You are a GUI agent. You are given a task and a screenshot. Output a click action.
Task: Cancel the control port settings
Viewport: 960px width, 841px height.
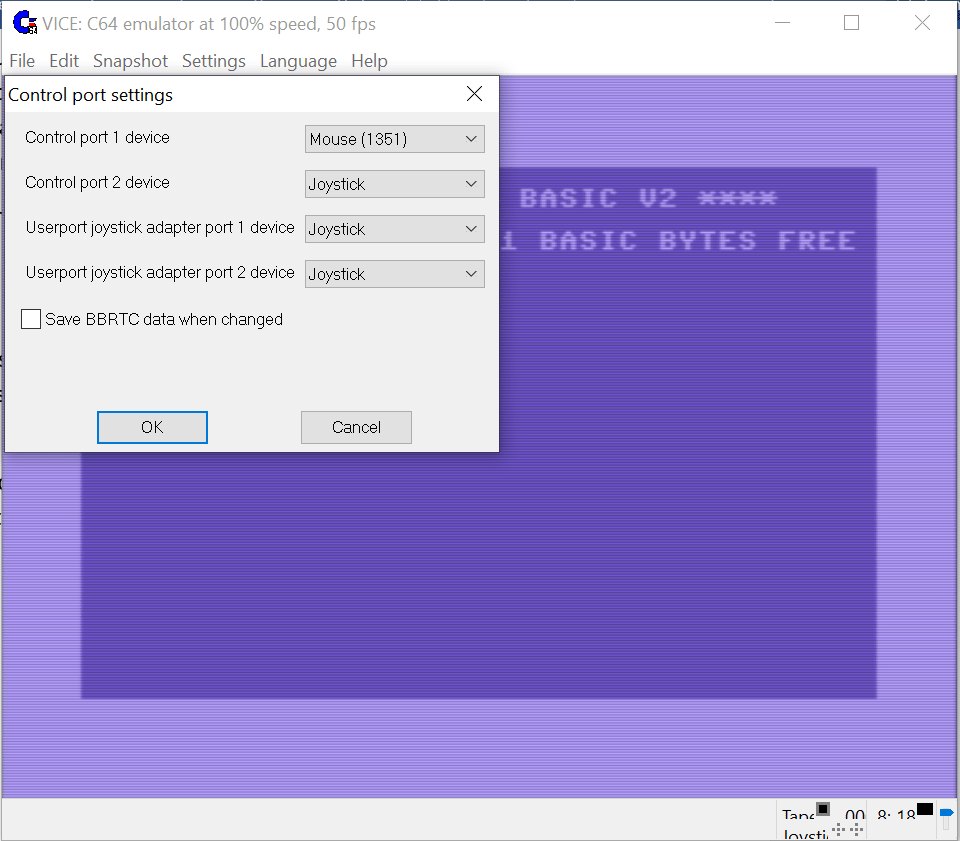(356, 427)
